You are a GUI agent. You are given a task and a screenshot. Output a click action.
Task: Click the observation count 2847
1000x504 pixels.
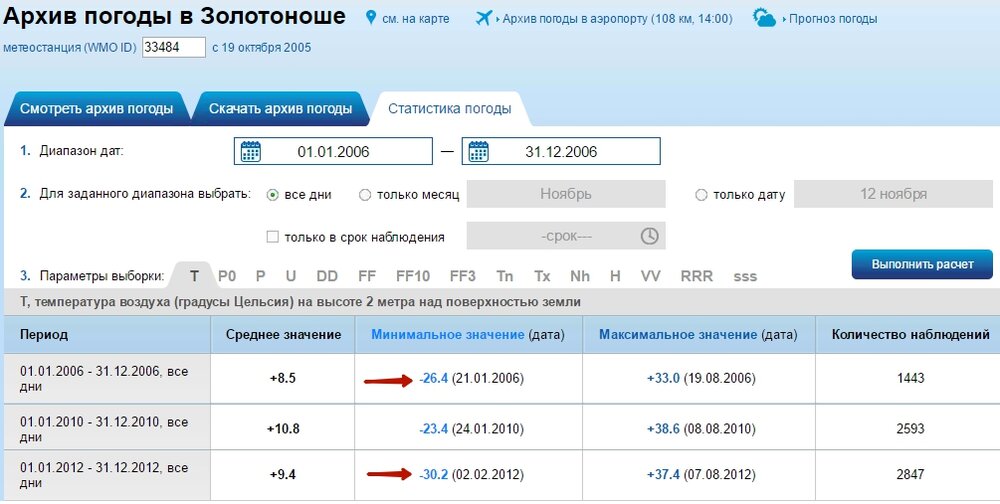point(911,475)
